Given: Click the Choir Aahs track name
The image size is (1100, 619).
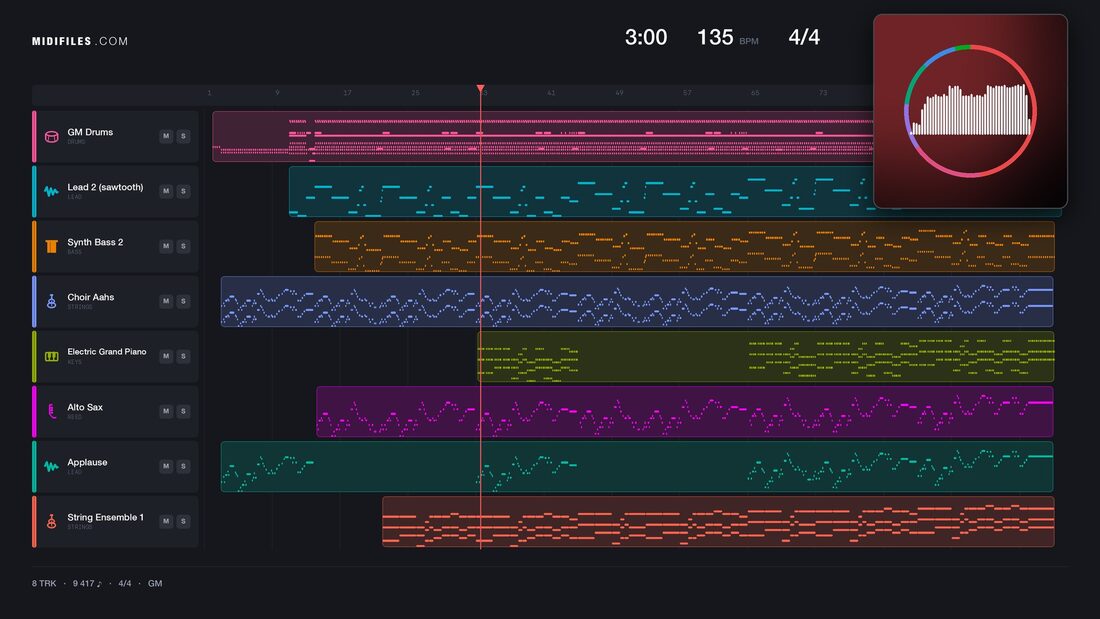Looking at the screenshot, I should pos(90,297).
